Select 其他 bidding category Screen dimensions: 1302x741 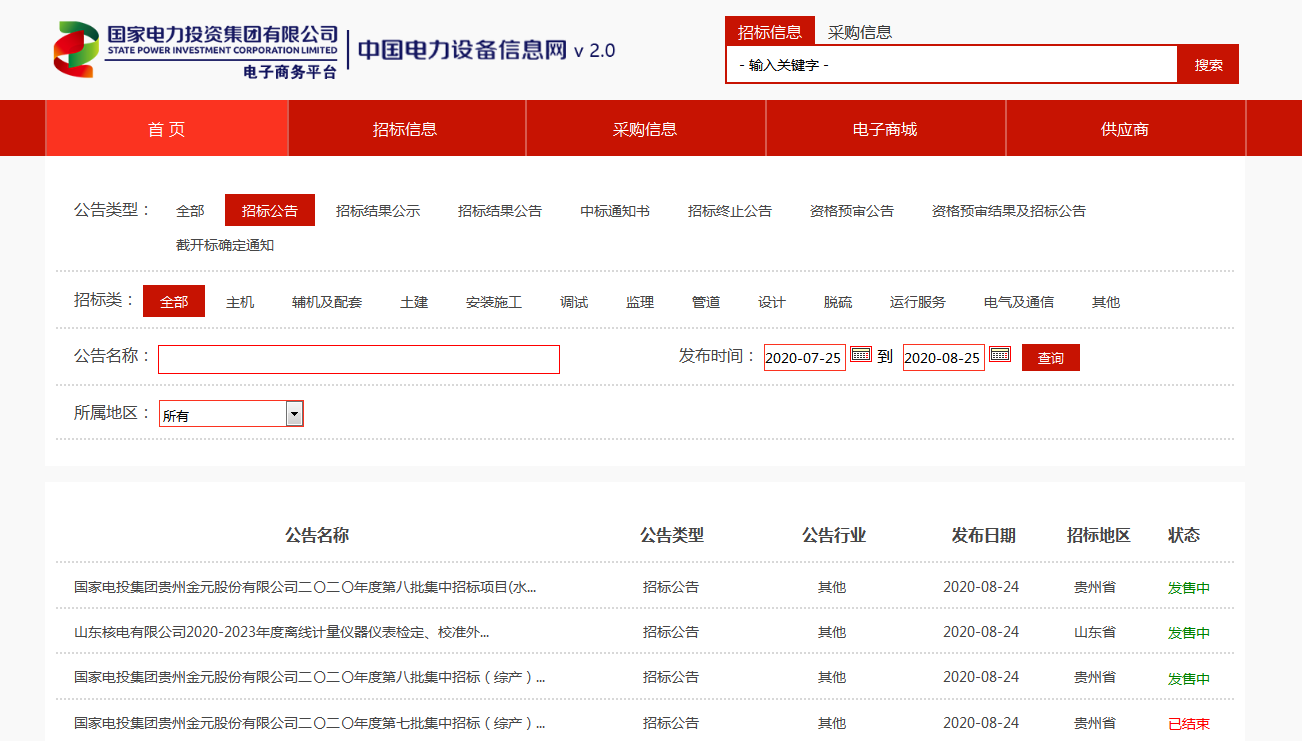[1106, 302]
